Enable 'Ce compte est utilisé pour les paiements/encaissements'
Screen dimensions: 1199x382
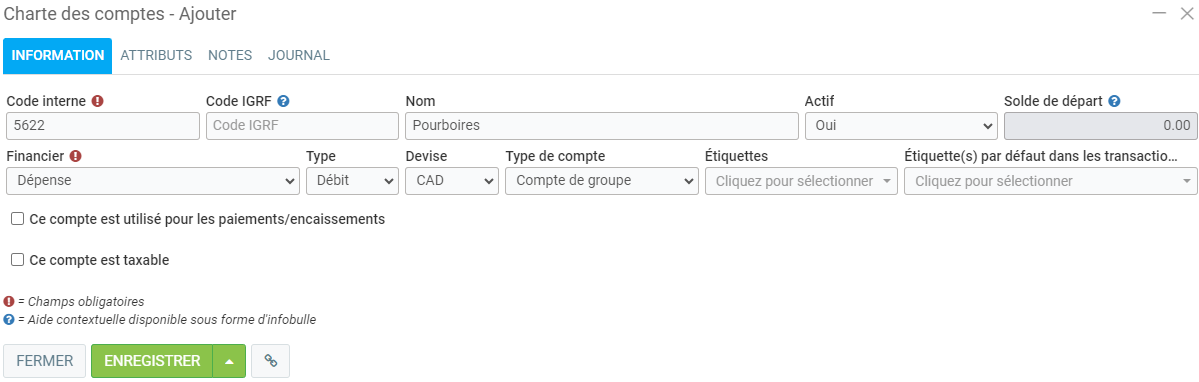[18, 219]
